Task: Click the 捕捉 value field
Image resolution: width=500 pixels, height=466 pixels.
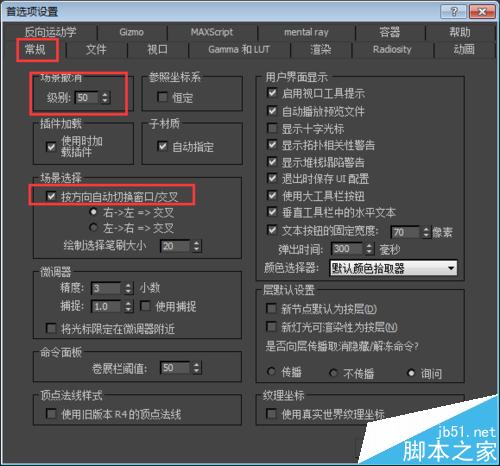Action: pos(106,306)
